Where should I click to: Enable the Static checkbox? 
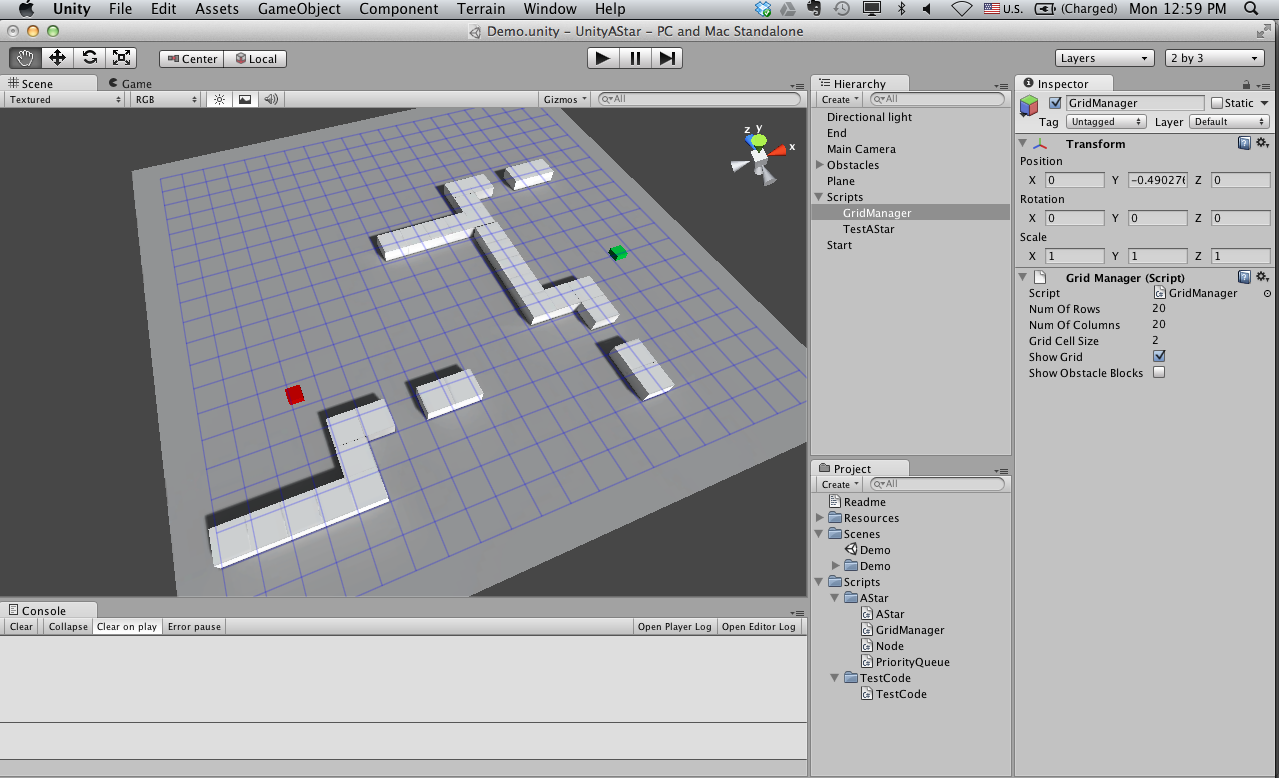point(1217,103)
